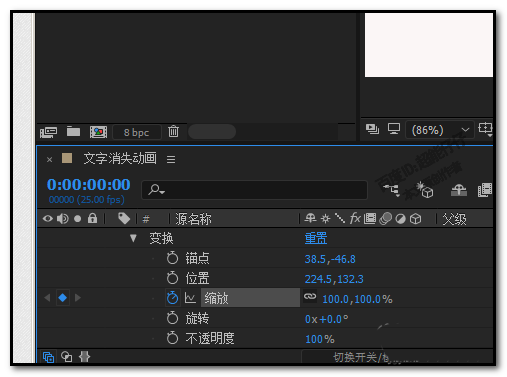Image resolution: width=507 pixels, height=377 pixels.
Task: Go to next keyframe on 缩放
Action: tap(78, 298)
